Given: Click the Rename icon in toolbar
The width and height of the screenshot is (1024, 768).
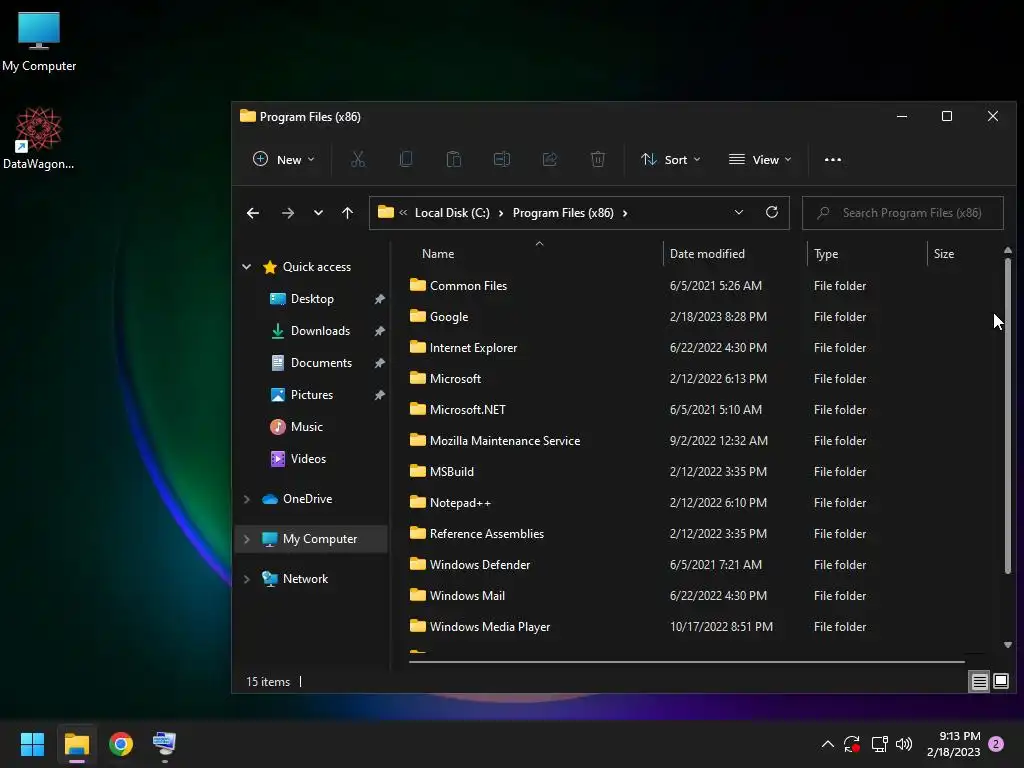Looking at the screenshot, I should (502, 159).
